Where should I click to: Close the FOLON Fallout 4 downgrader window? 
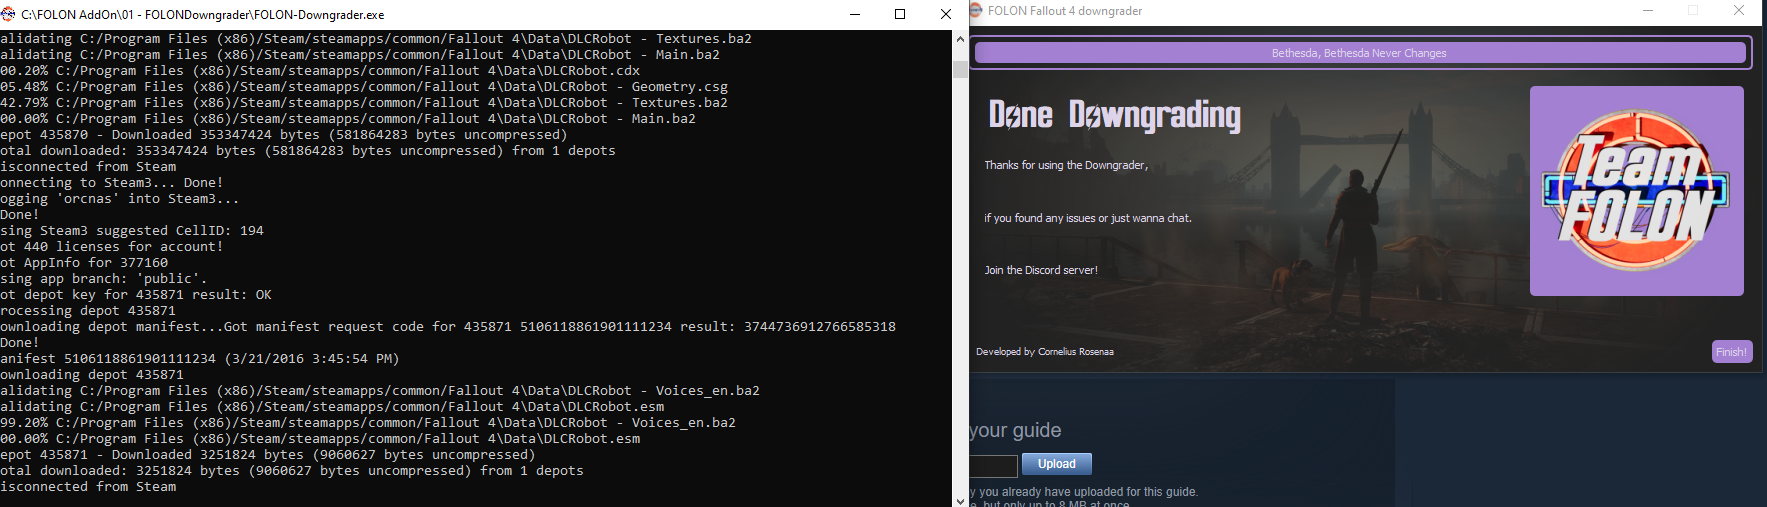1739,10
